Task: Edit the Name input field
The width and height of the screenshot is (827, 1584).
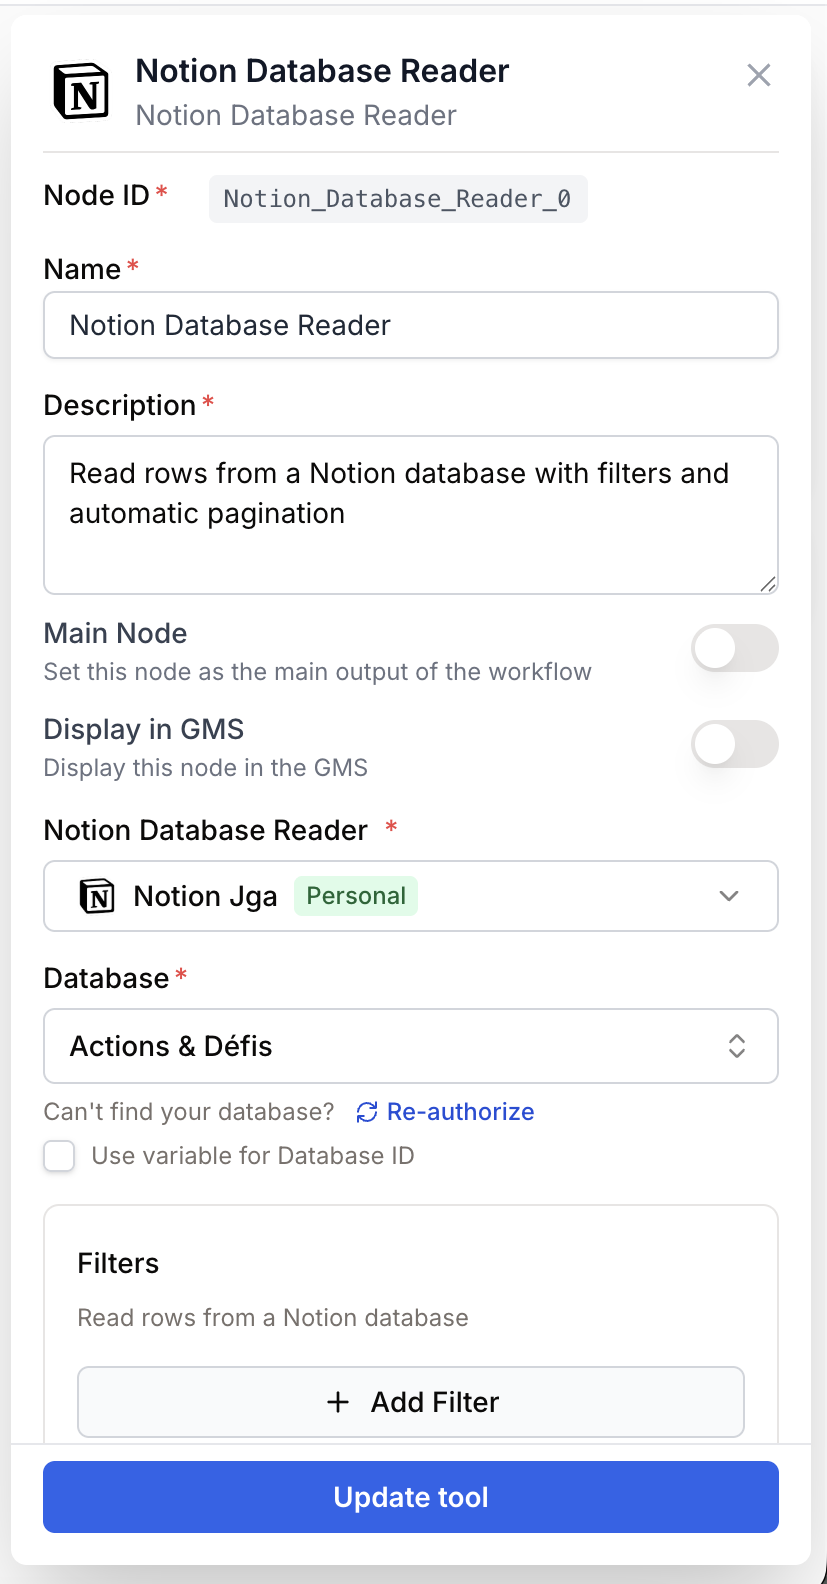Action: point(411,325)
